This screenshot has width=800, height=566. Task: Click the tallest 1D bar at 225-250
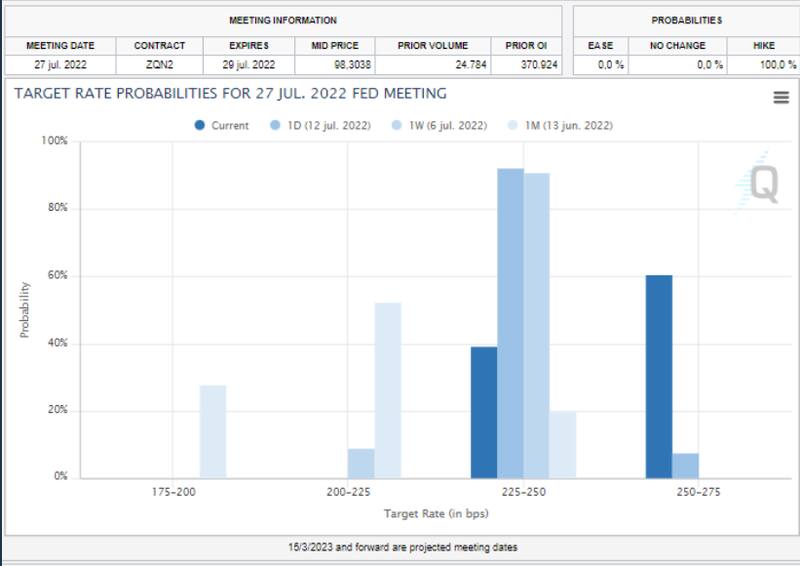pyautogui.click(x=510, y=323)
